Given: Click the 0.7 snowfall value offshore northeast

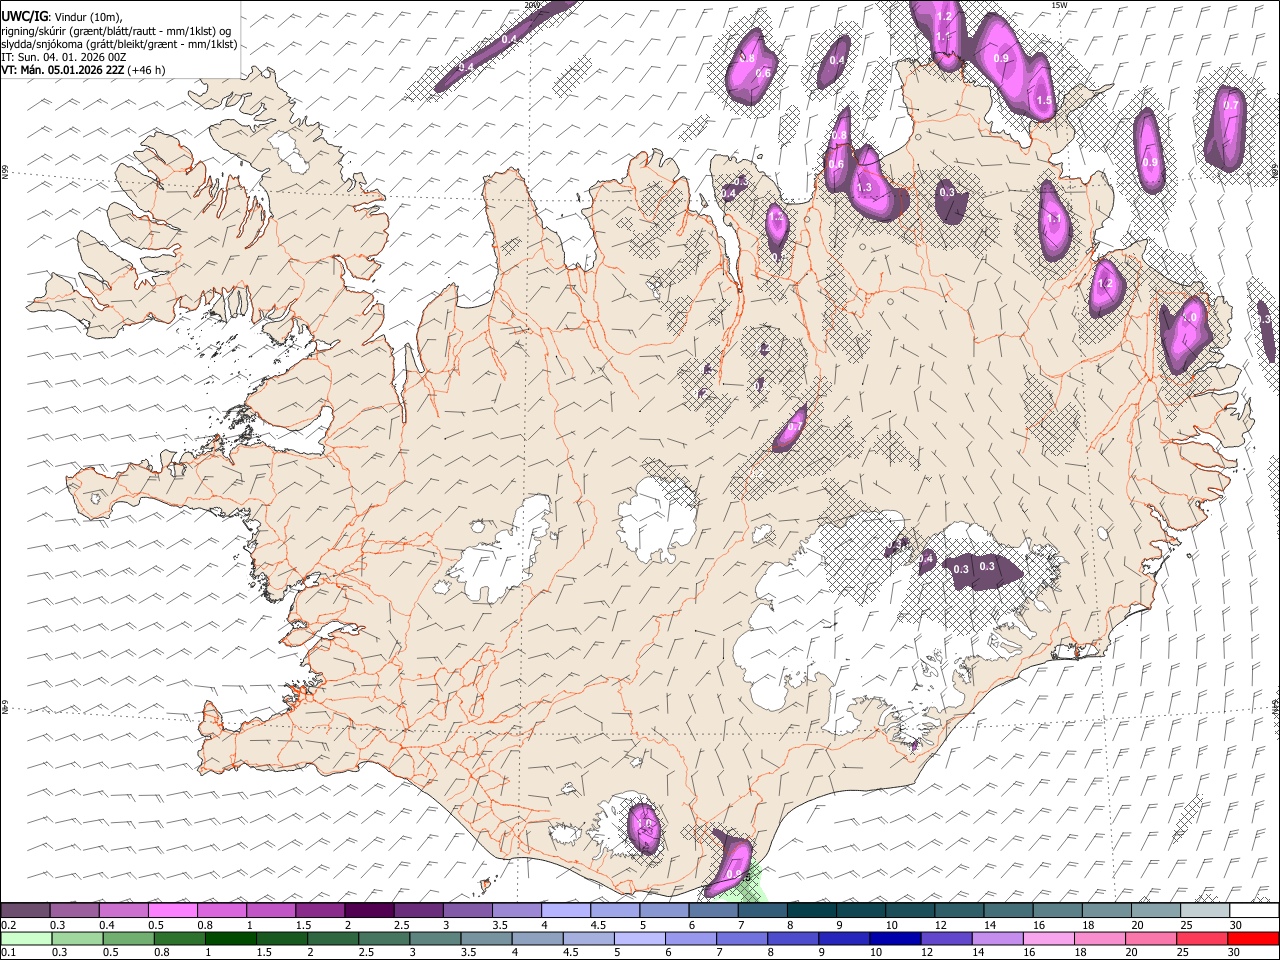Looking at the screenshot, I should (1231, 105).
